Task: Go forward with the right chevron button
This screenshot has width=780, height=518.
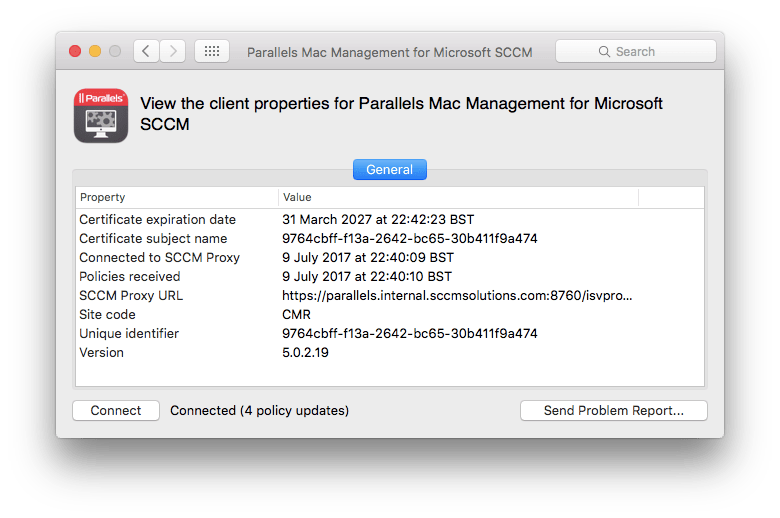Action: click(x=173, y=51)
